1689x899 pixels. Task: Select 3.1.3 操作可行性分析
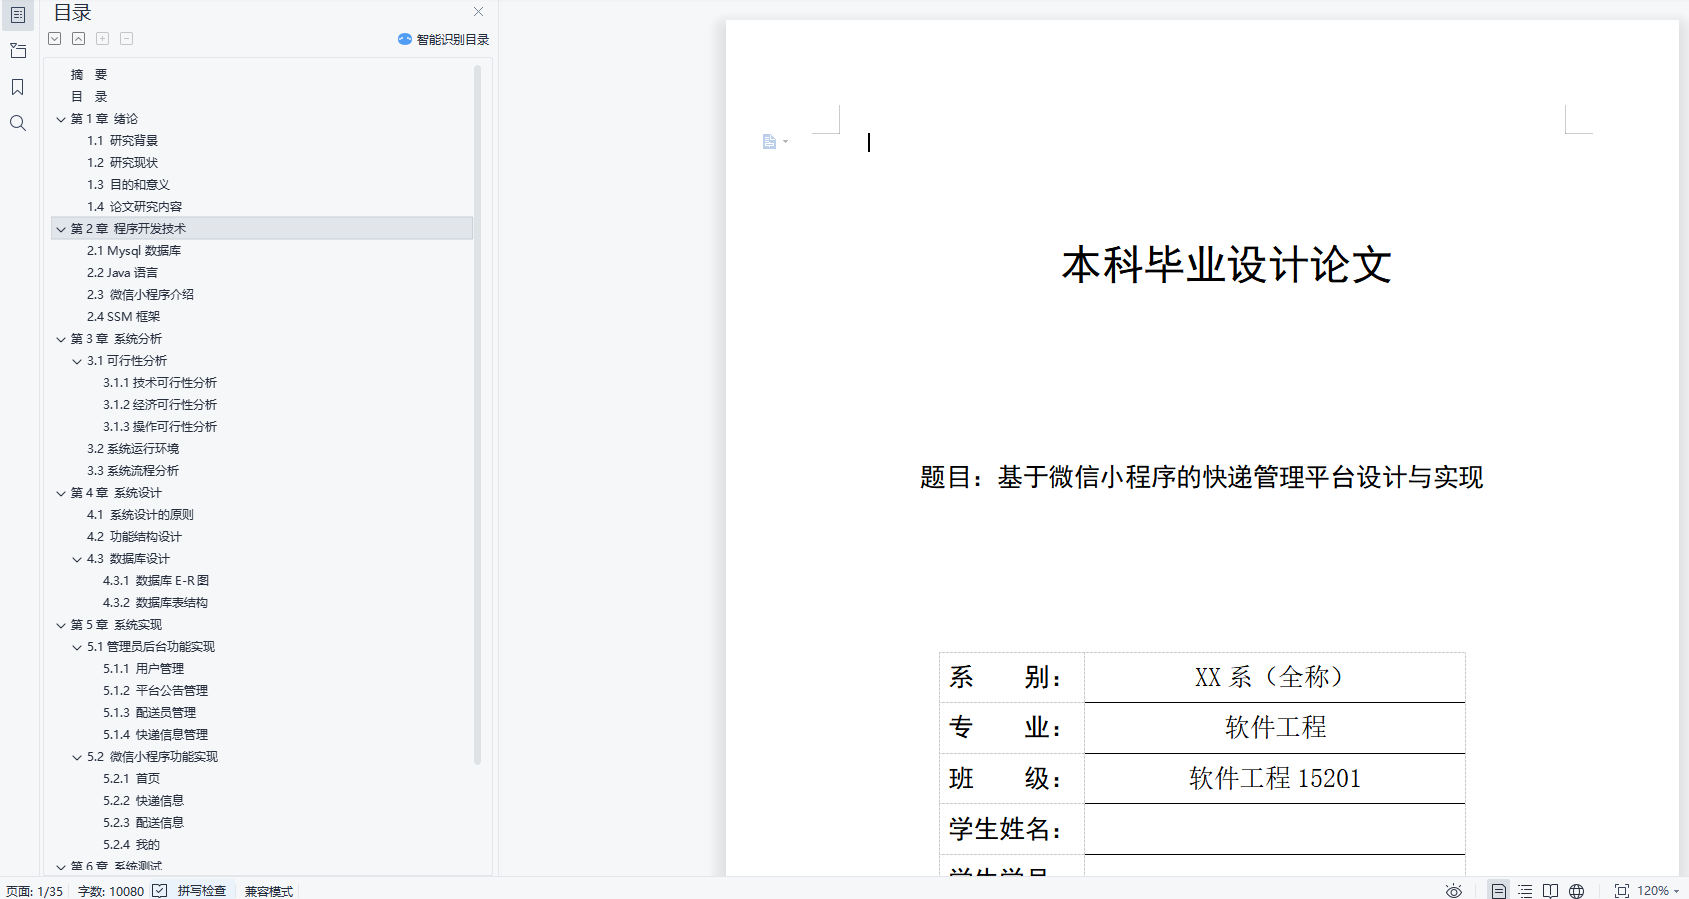coord(160,427)
